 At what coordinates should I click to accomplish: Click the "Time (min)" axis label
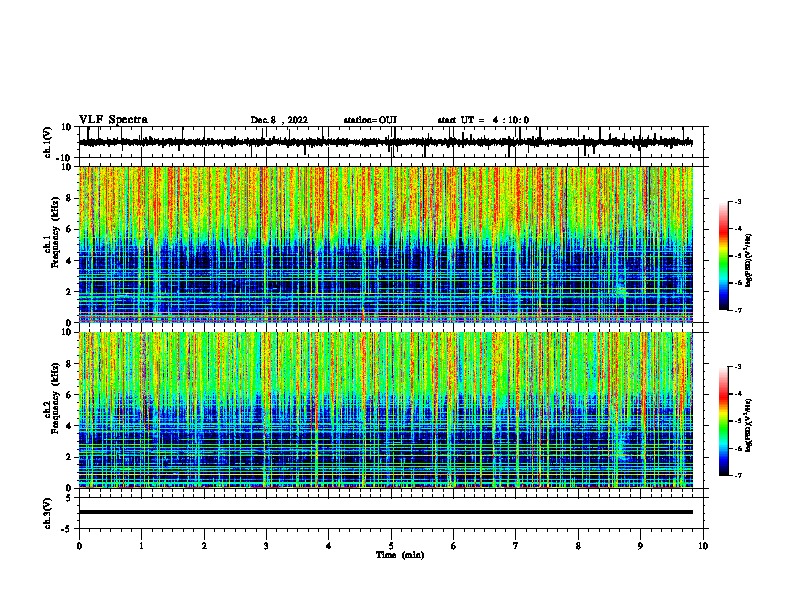tap(400, 555)
